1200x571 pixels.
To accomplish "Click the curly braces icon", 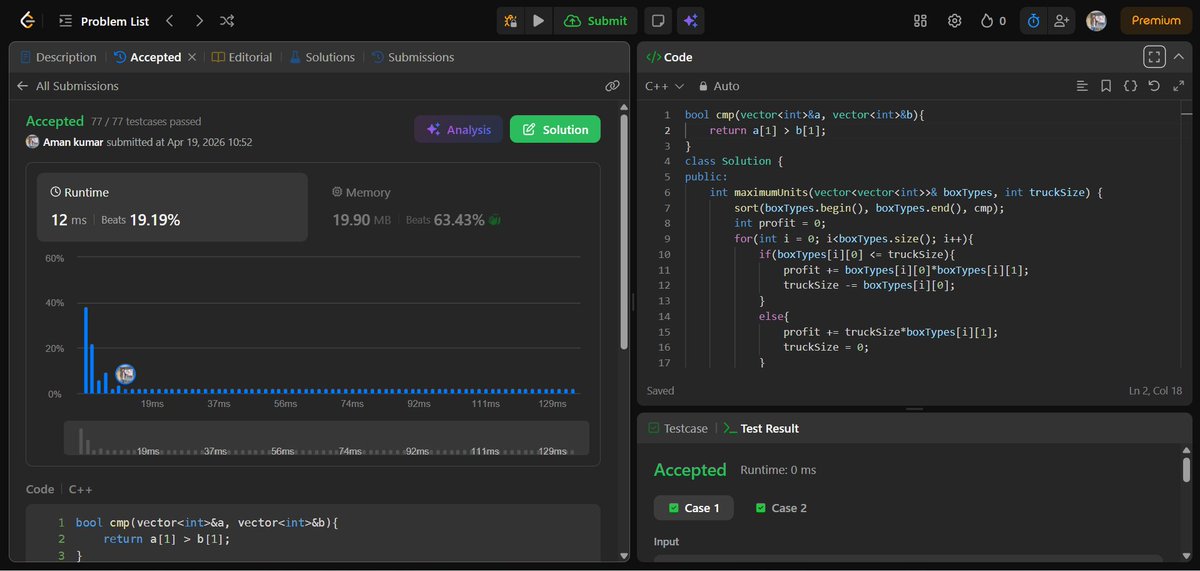I will (x=1130, y=86).
